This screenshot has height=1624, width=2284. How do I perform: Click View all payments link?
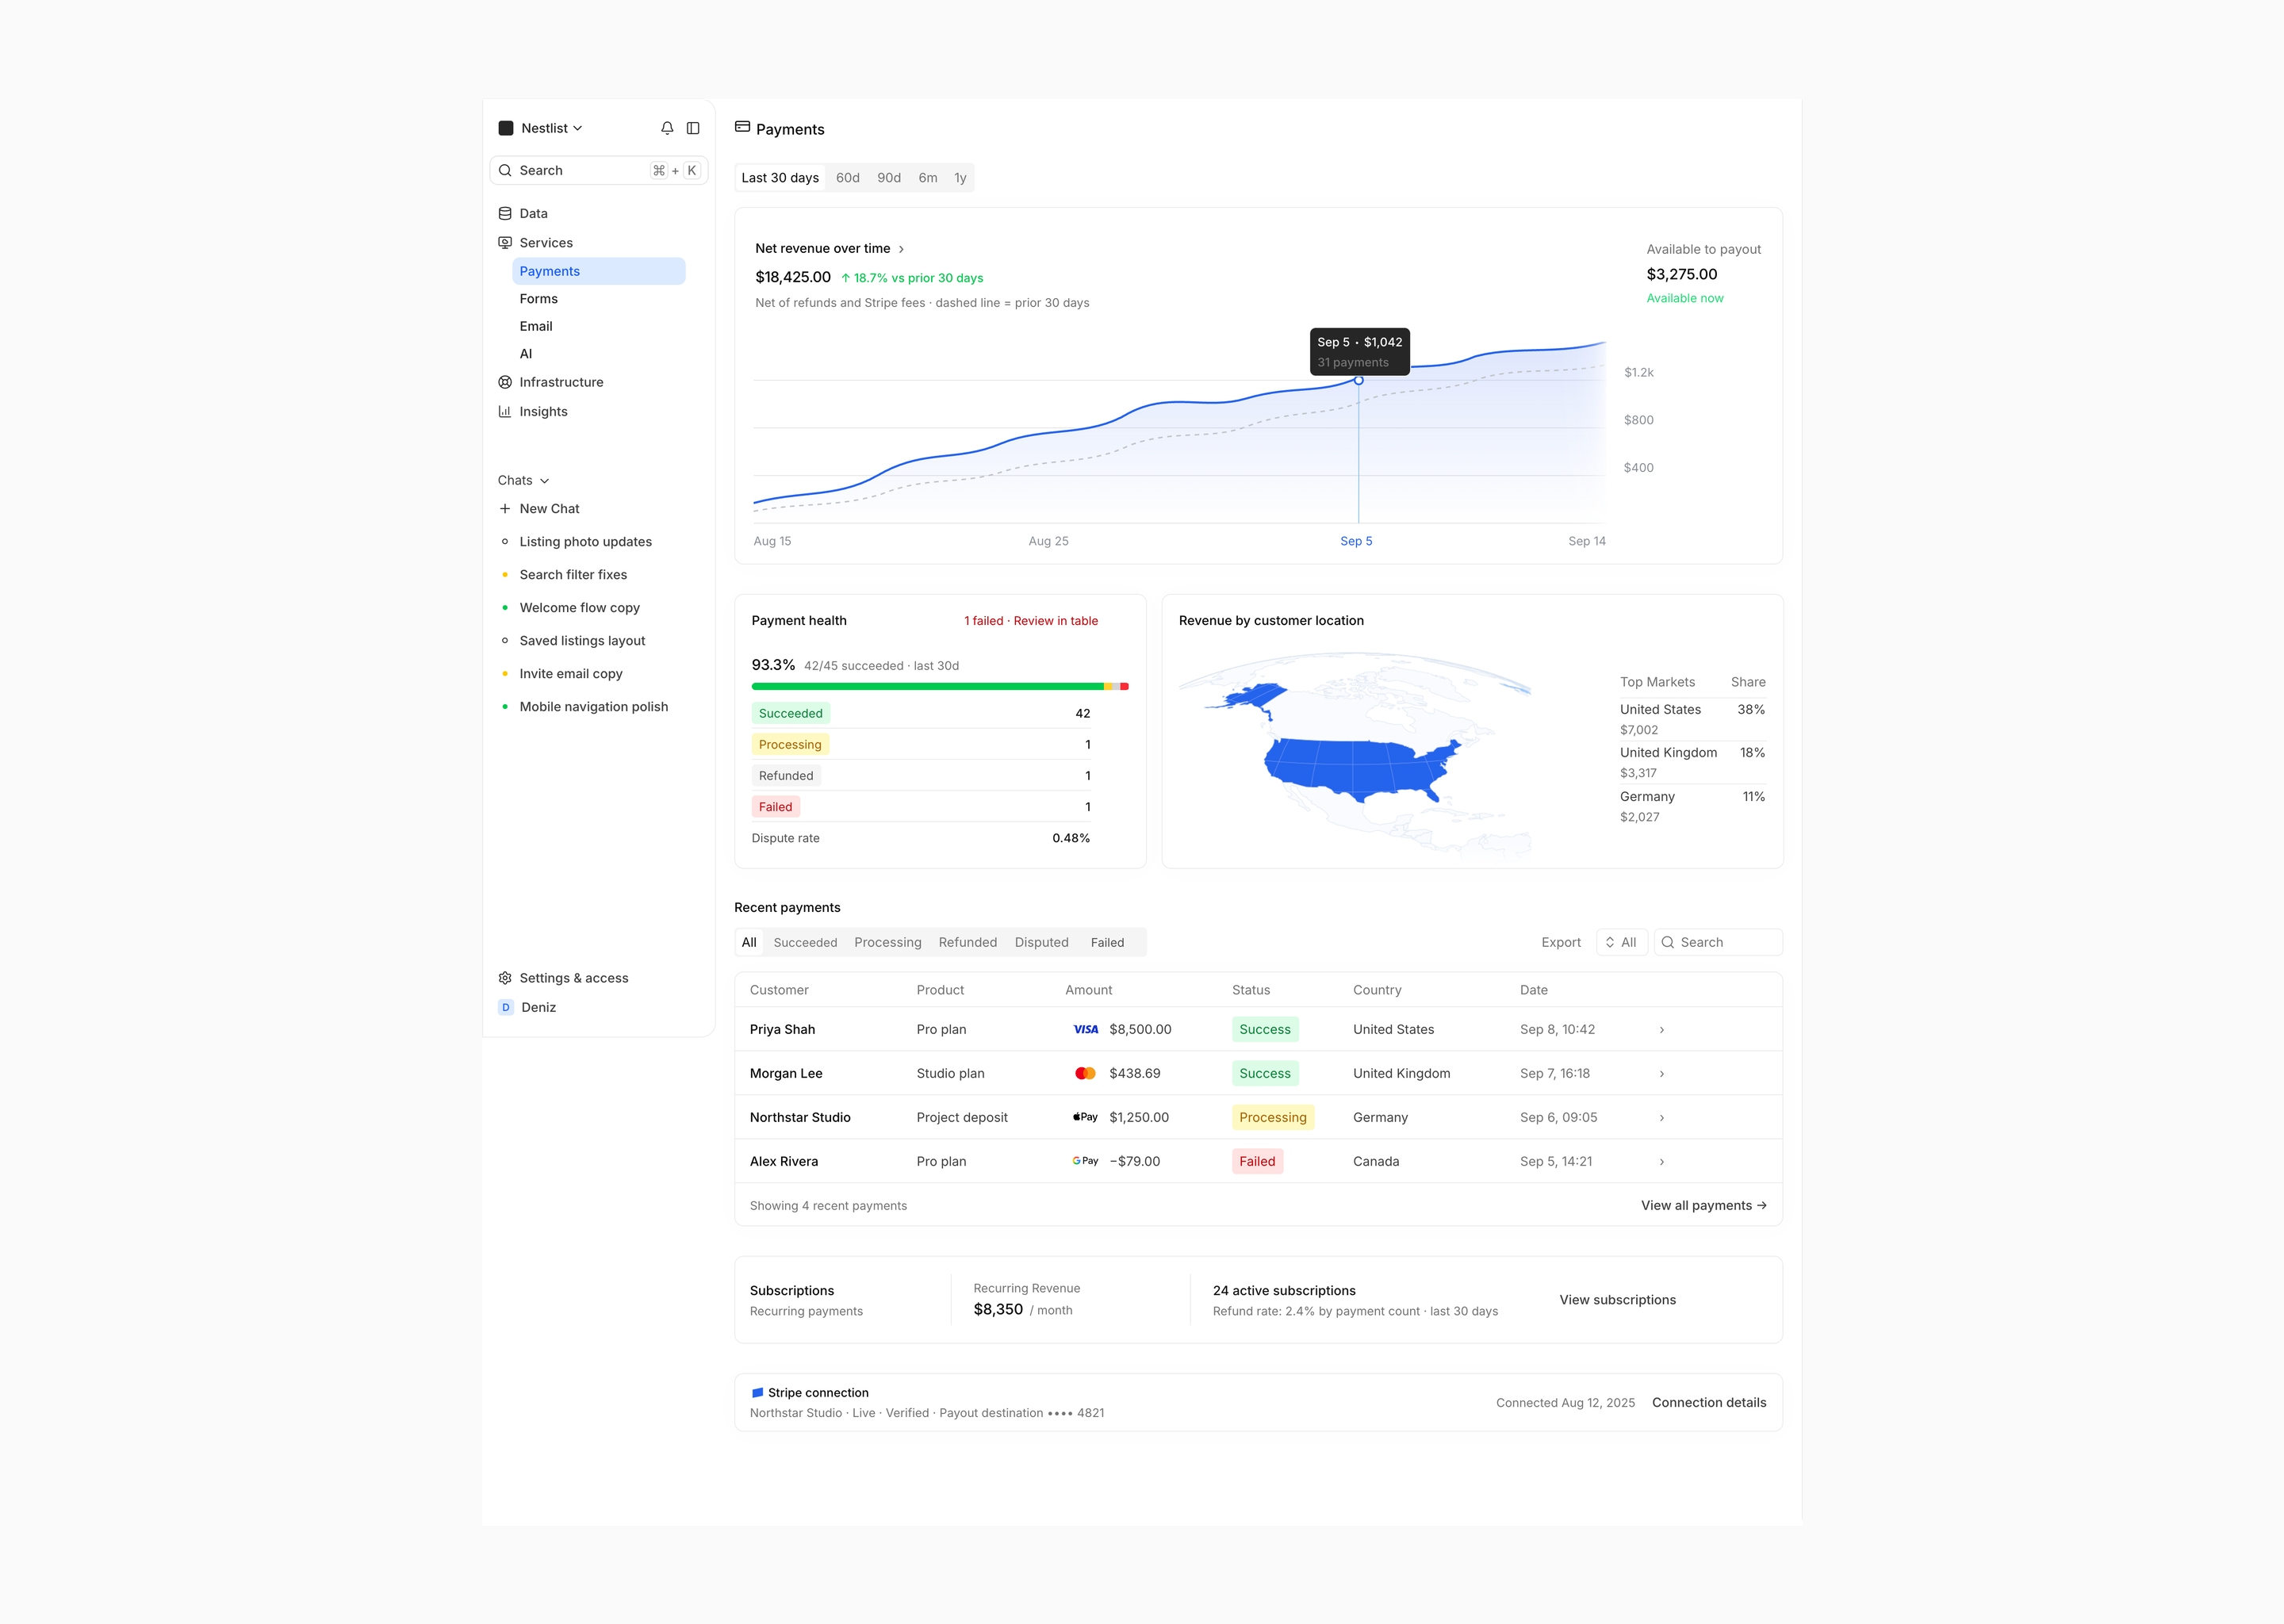click(1704, 1205)
